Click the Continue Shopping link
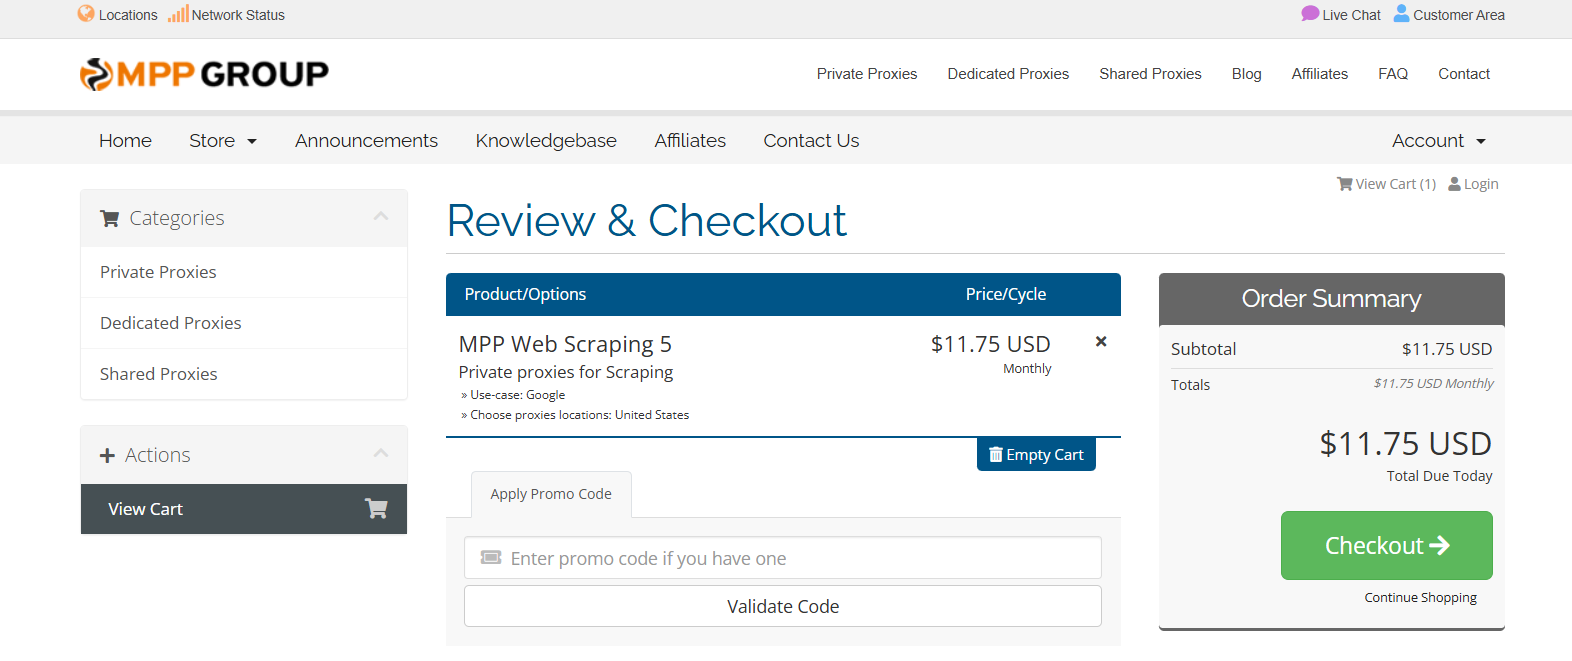Screen dimensions: 1572x661 click(1420, 597)
